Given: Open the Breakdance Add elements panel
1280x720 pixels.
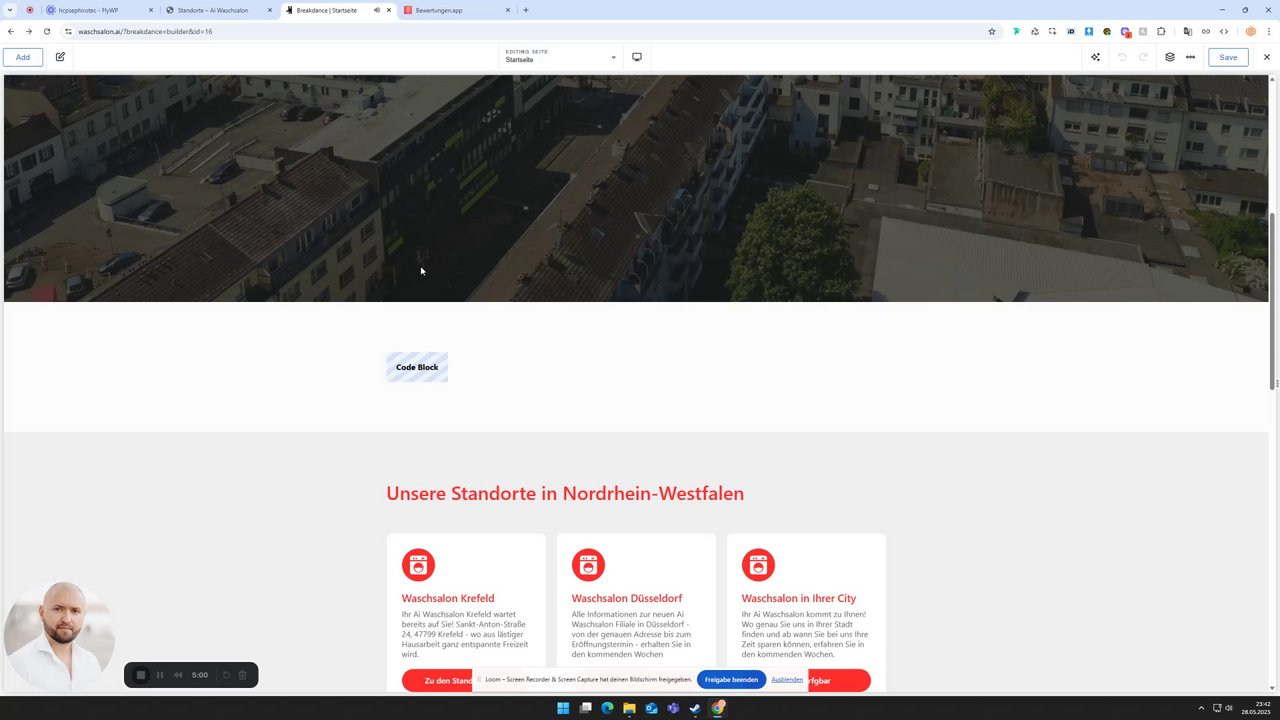Looking at the screenshot, I should click(x=22, y=57).
